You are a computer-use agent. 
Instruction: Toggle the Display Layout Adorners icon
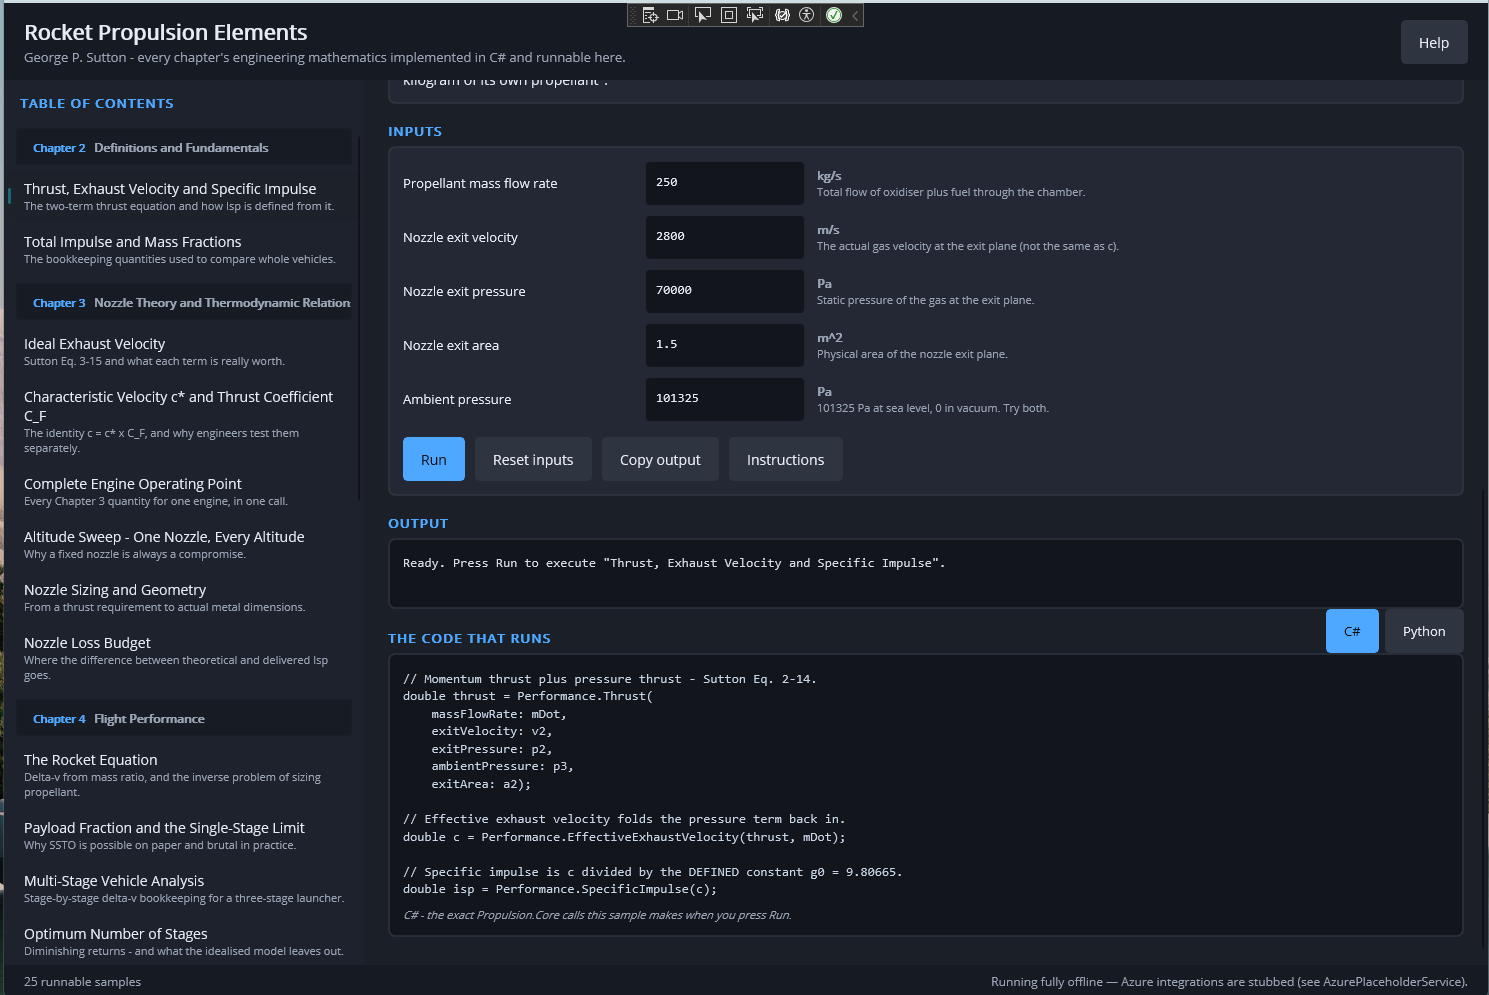(729, 15)
